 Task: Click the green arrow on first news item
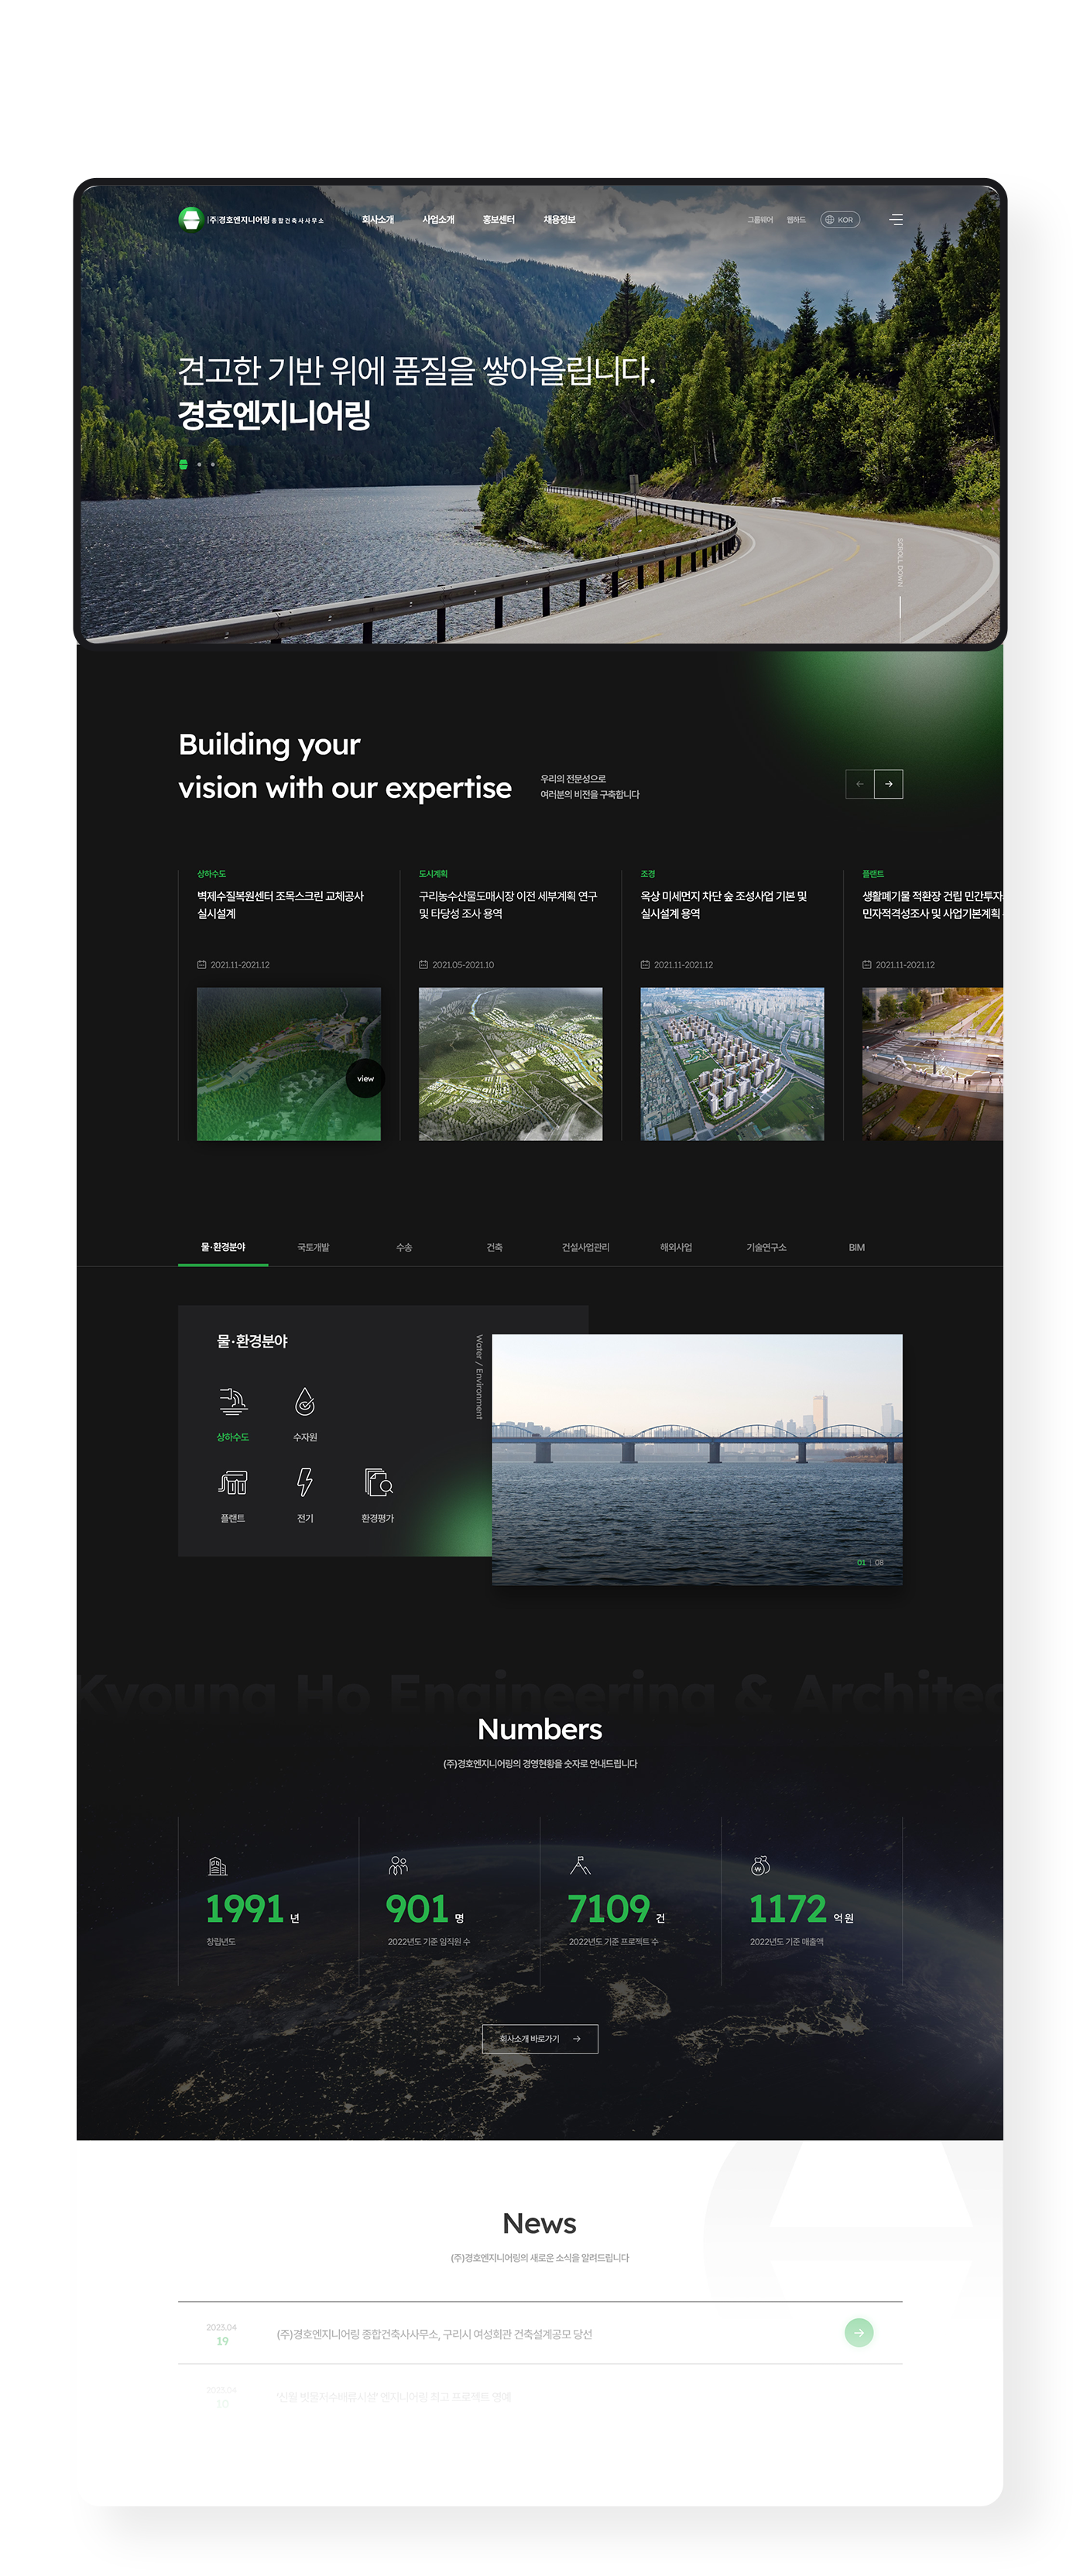(x=859, y=2333)
